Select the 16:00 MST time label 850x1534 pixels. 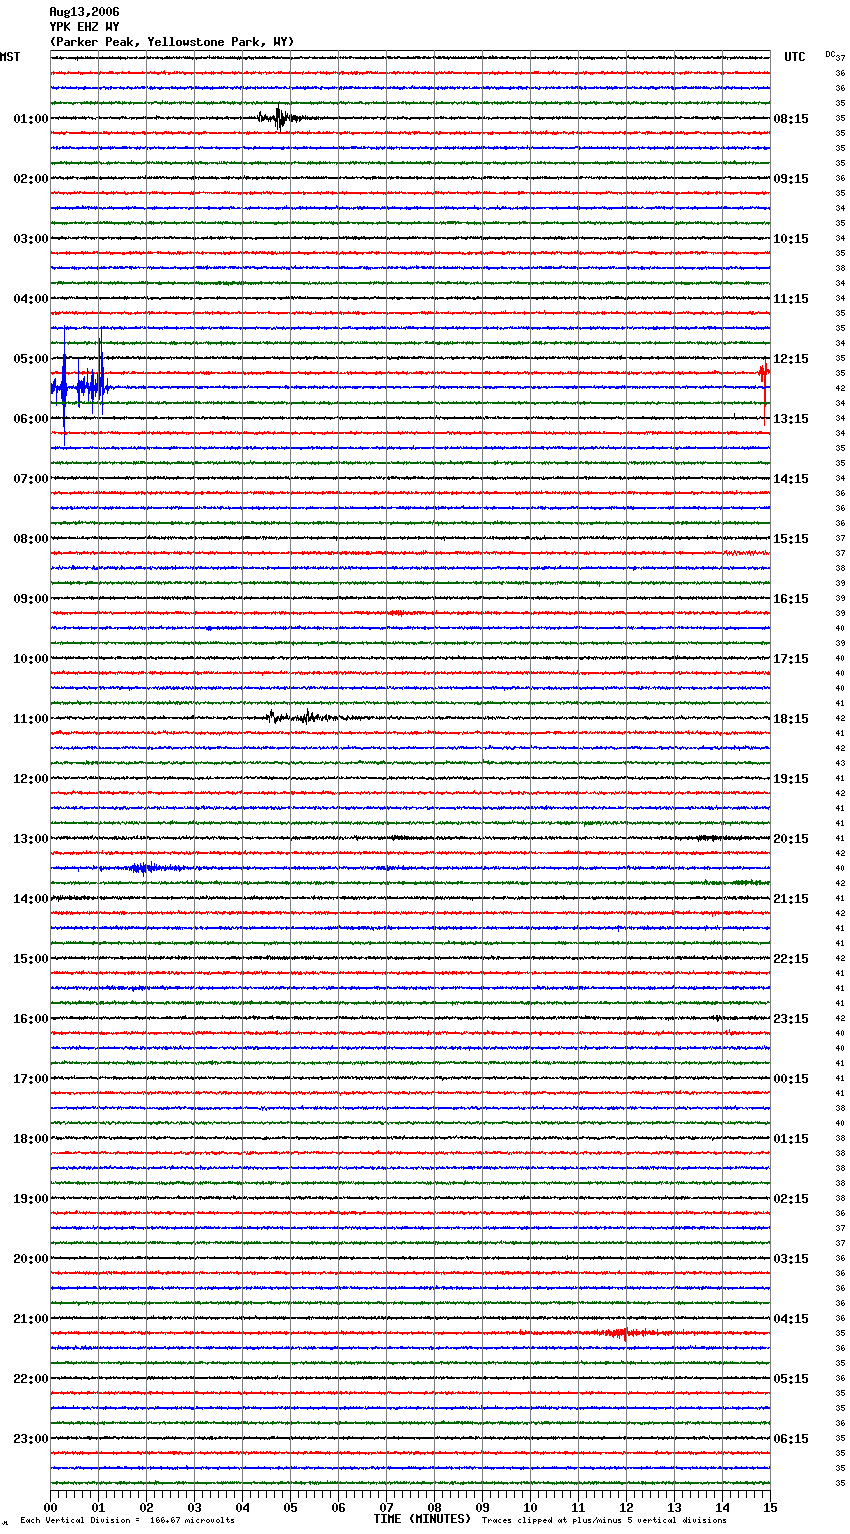pyautogui.click(x=31, y=1019)
